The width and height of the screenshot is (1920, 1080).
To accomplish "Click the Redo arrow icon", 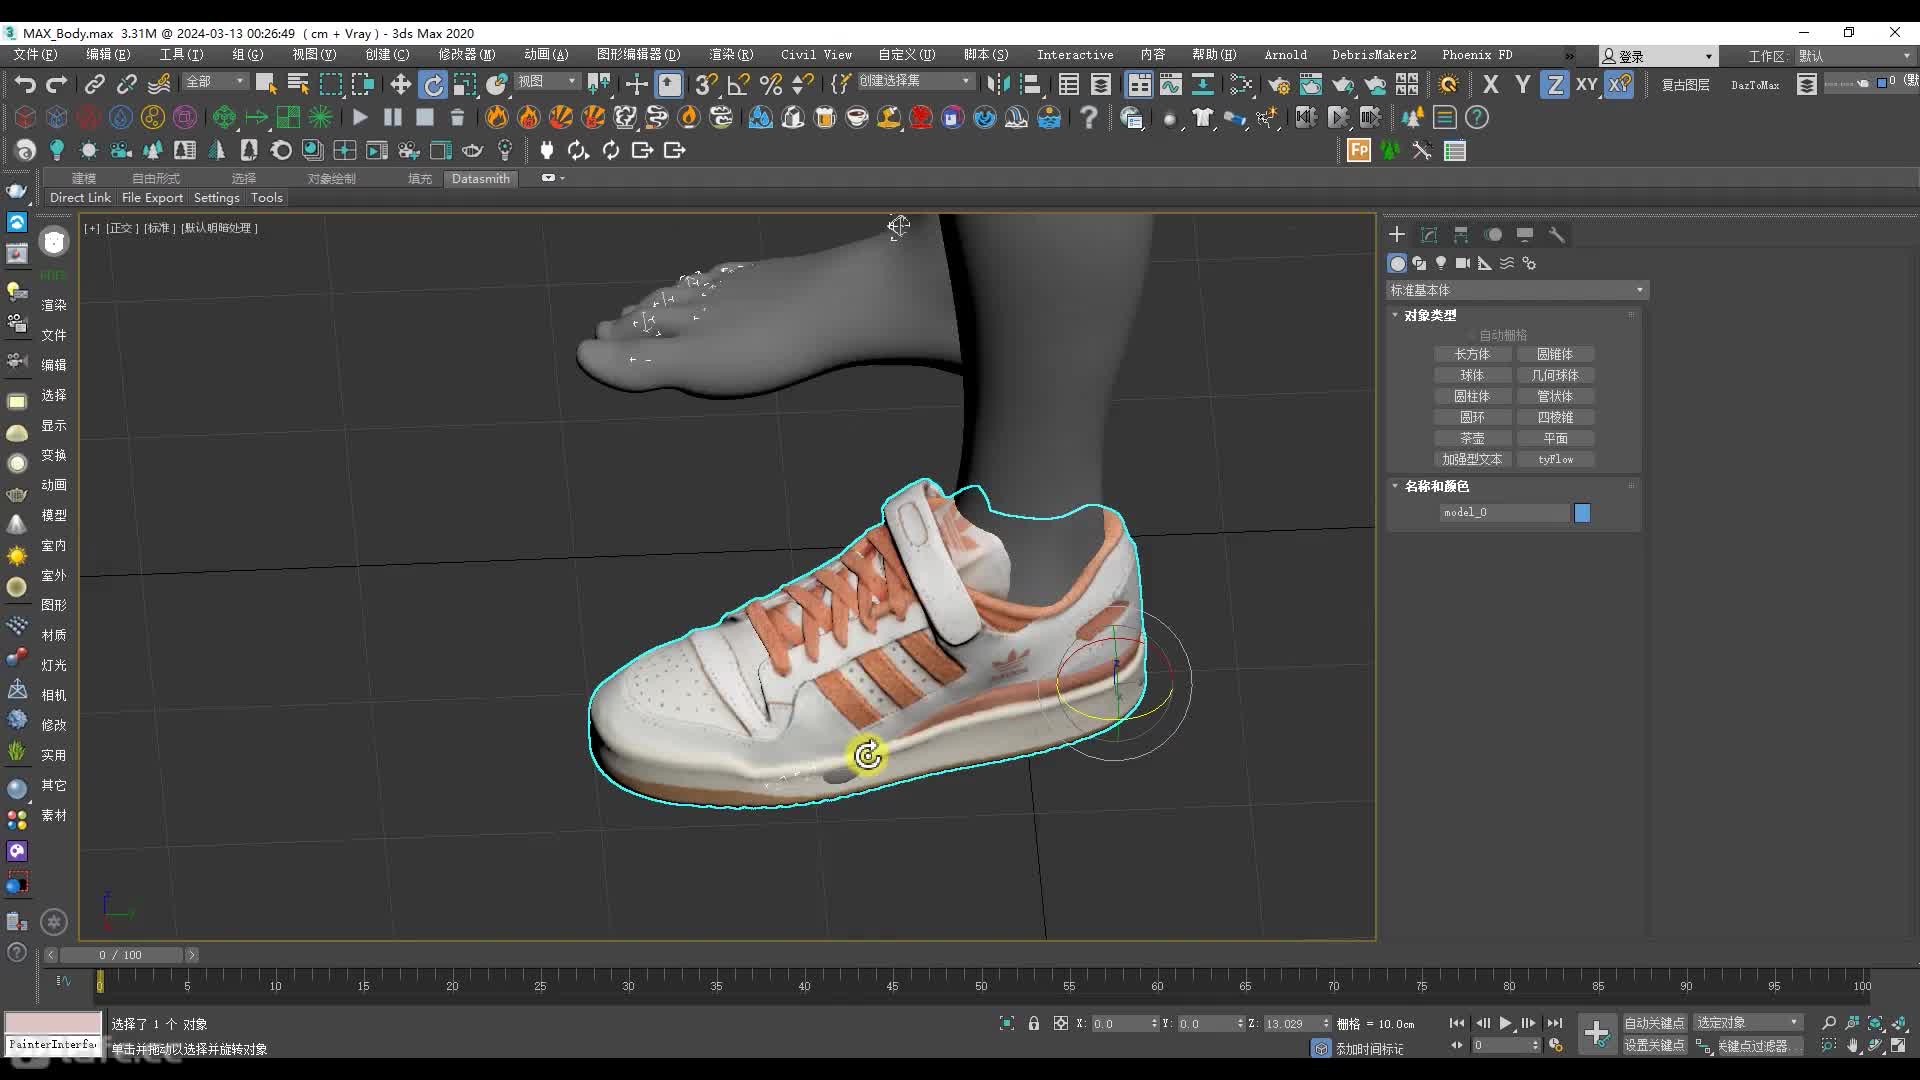I will (57, 84).
